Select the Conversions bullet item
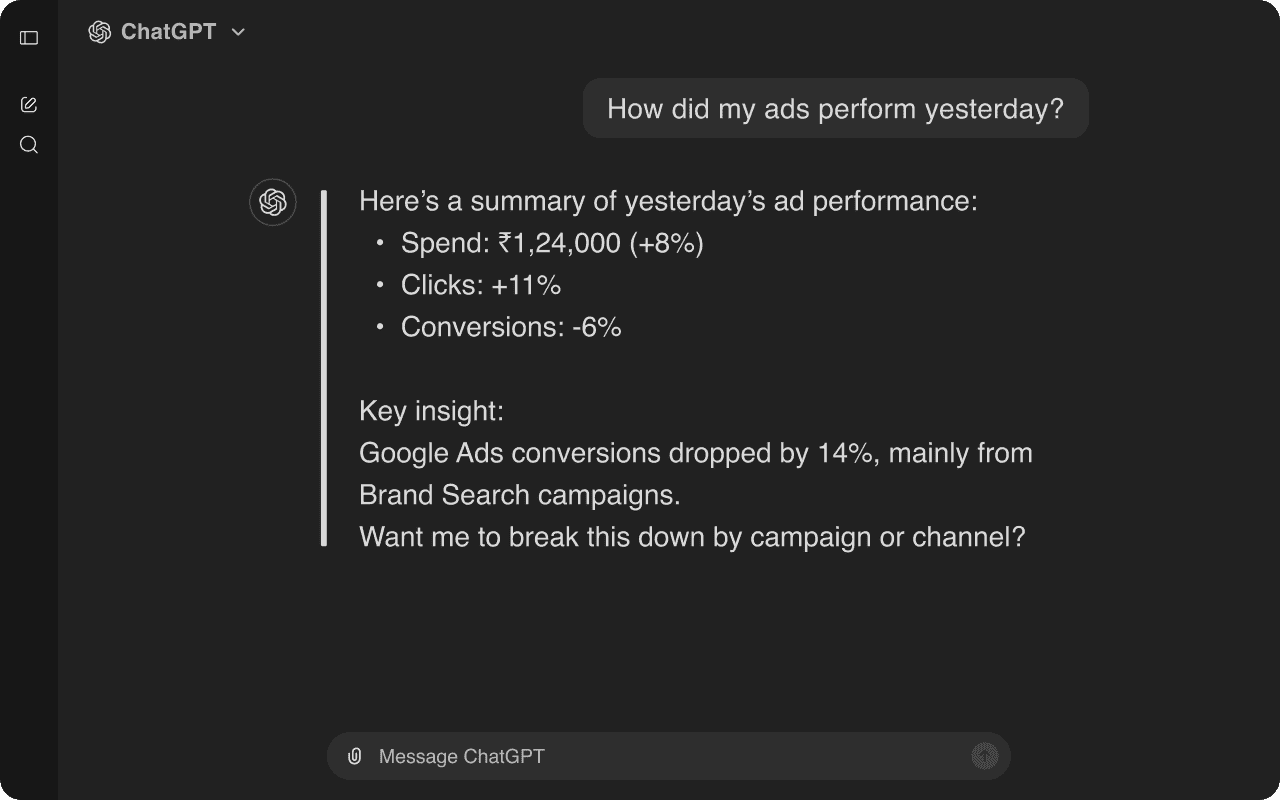1280x800 pixels. point(510,326)
